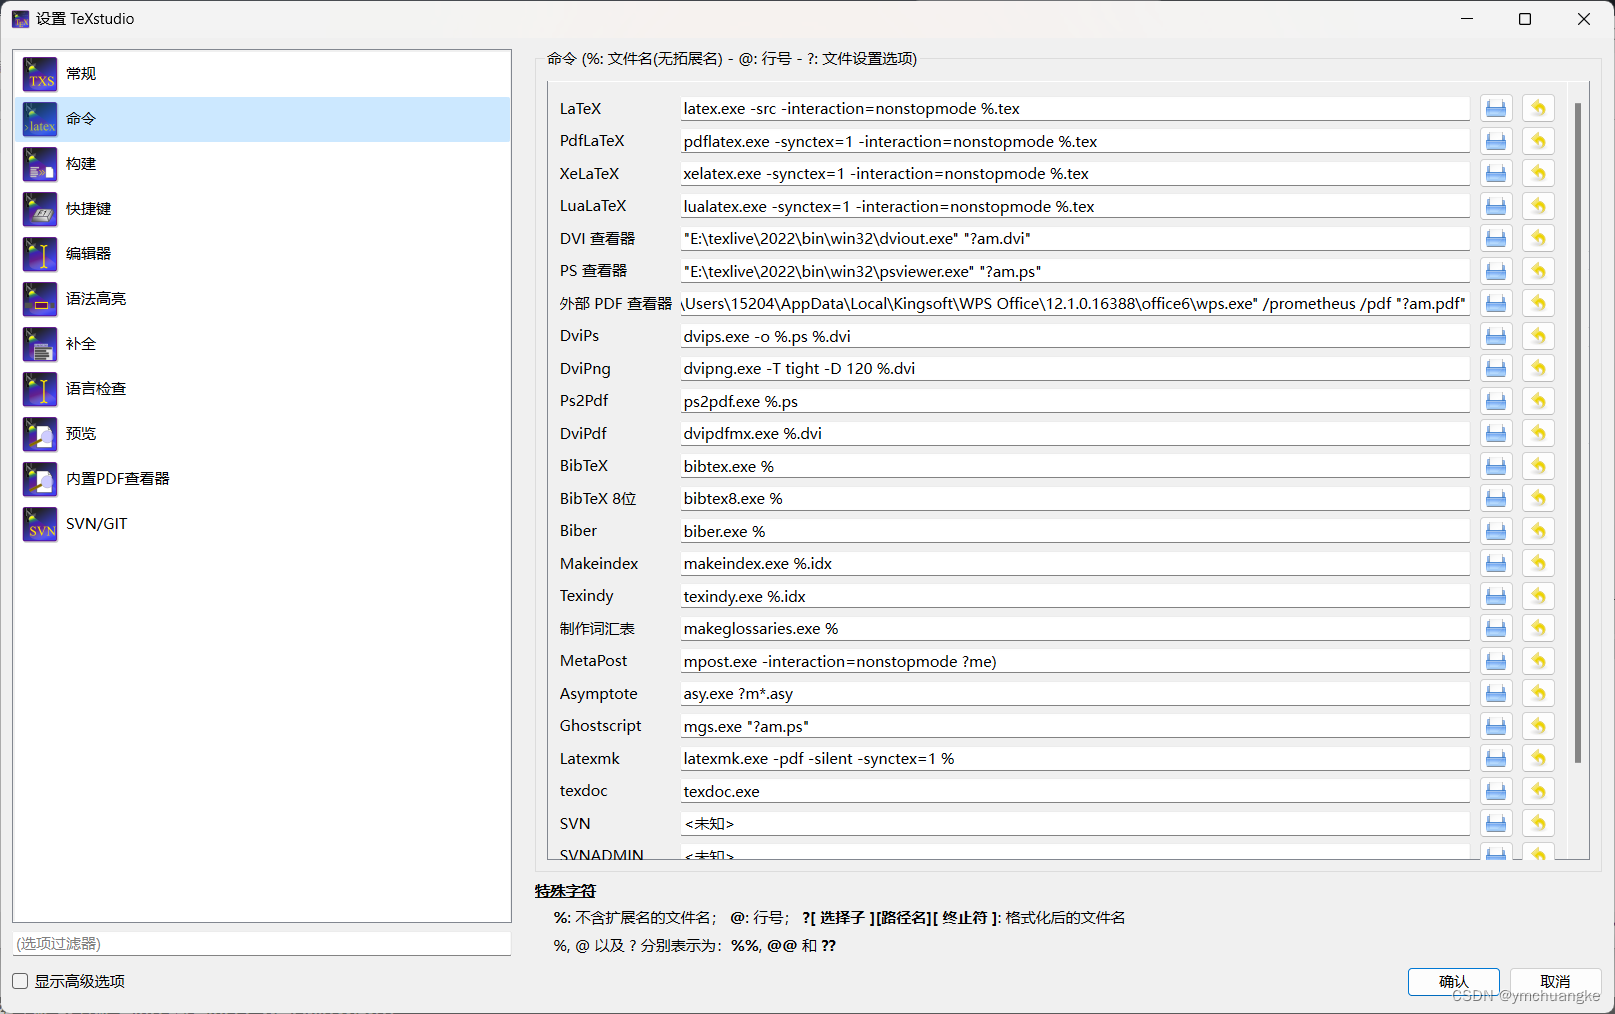The width and height of the screenshot is (1615, 1014).
Task: Browse for the 外部 PDF 查看器 program
Action: [1496, 304]
